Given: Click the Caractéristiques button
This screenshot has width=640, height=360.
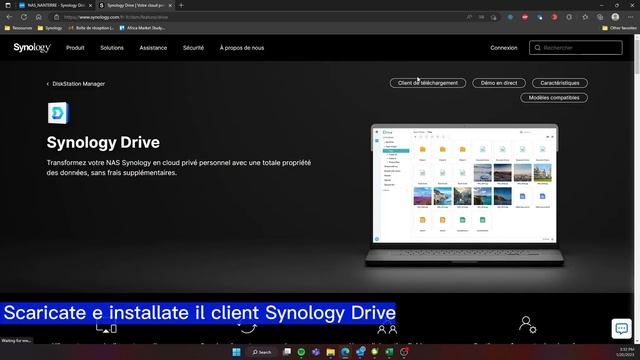Looking at the screenshot, I should coord(560,83).
